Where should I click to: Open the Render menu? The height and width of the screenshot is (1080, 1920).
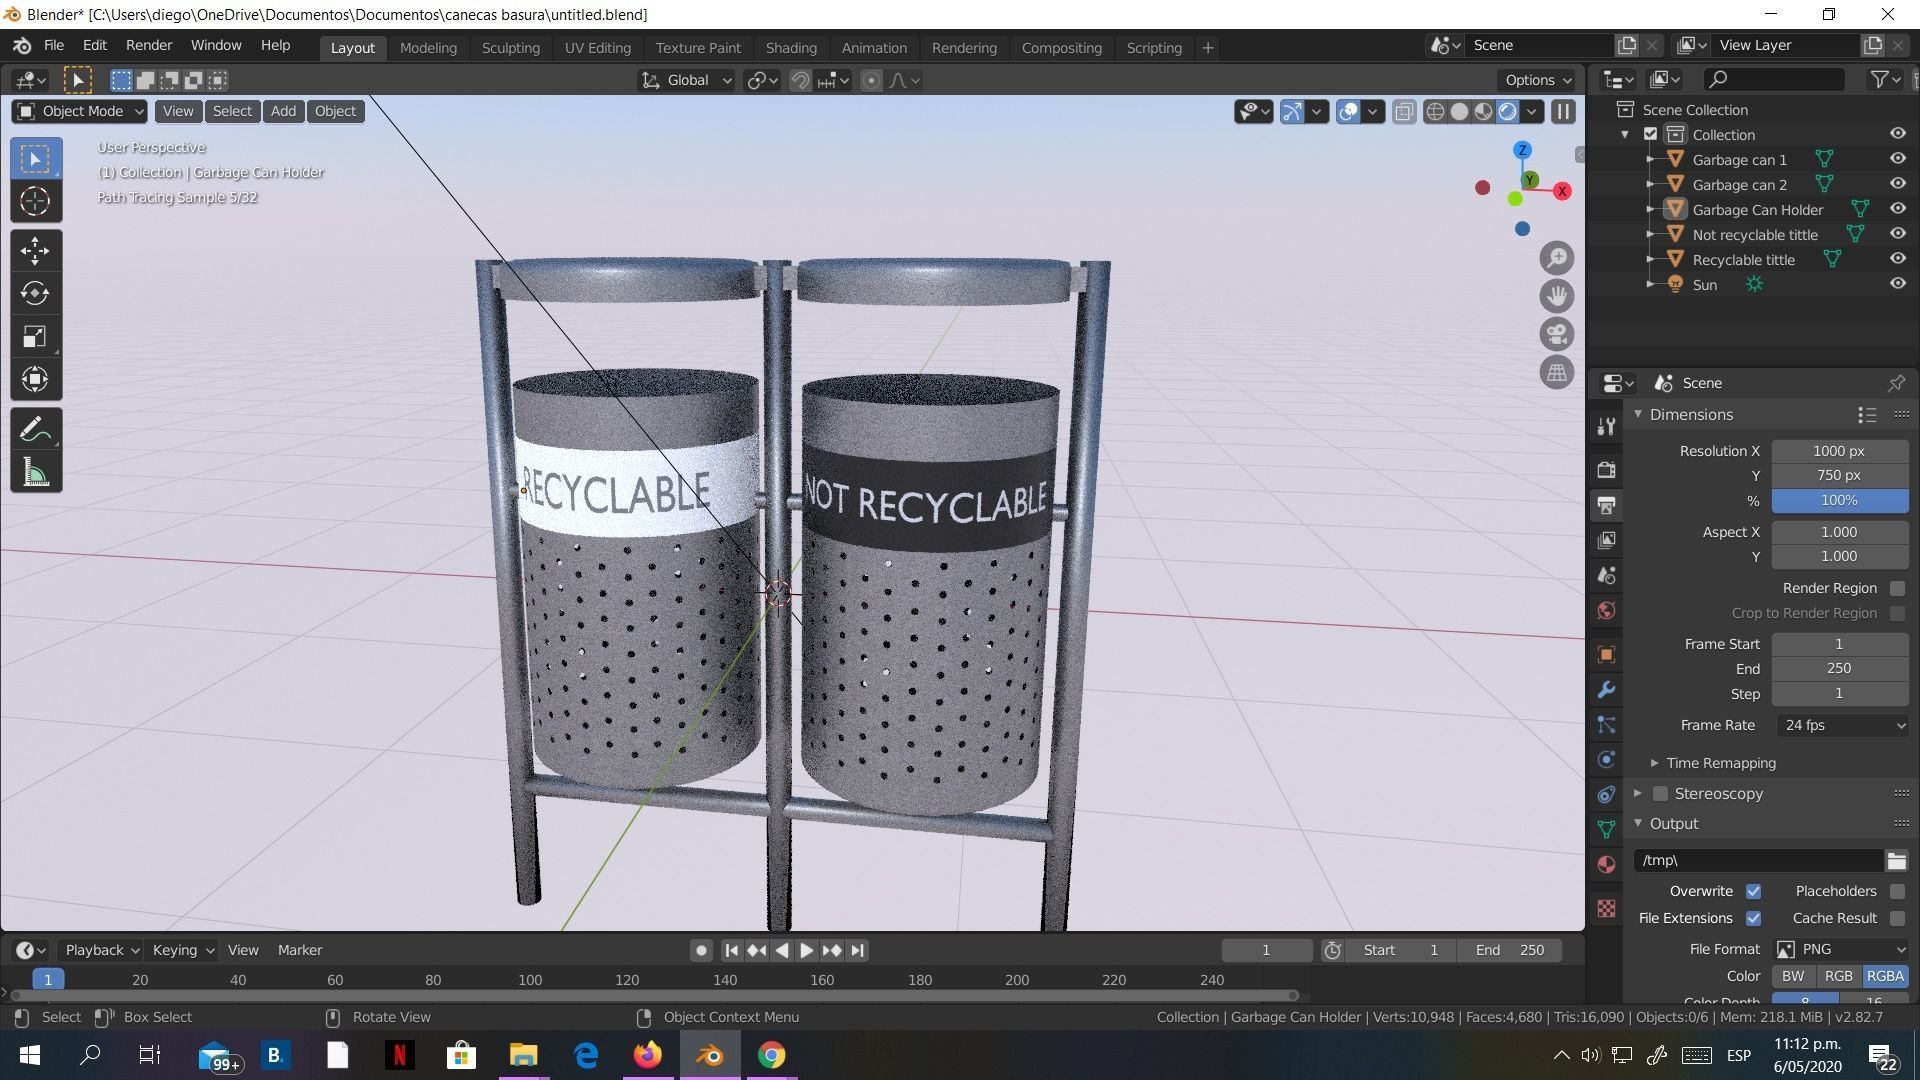tap(148, 46)
